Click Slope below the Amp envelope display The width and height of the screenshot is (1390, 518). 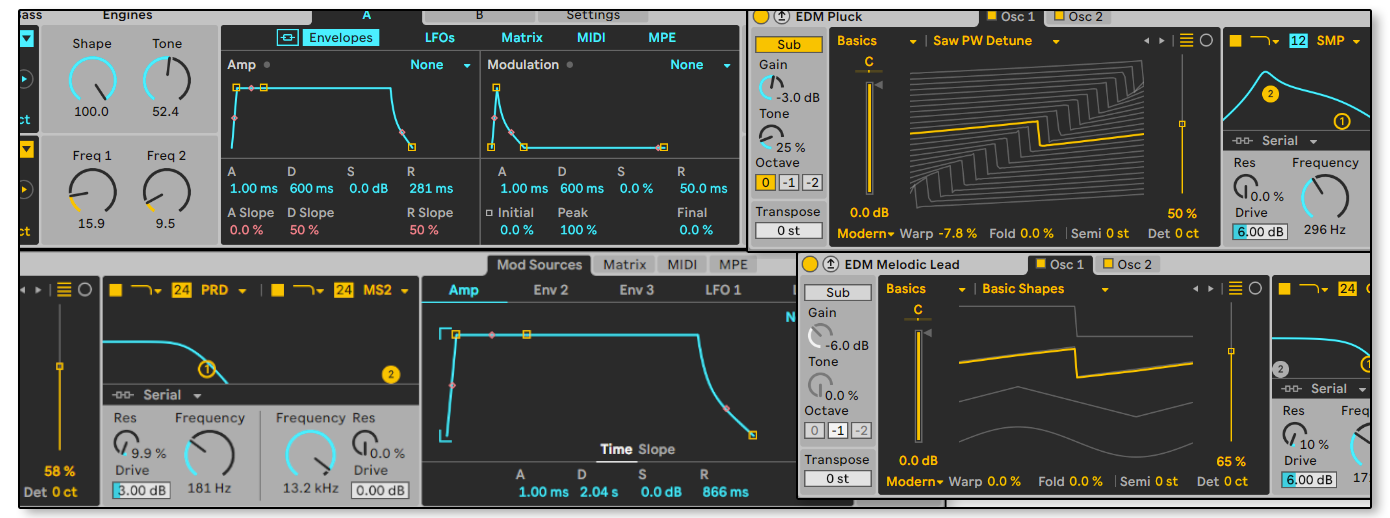coord(656,450)
